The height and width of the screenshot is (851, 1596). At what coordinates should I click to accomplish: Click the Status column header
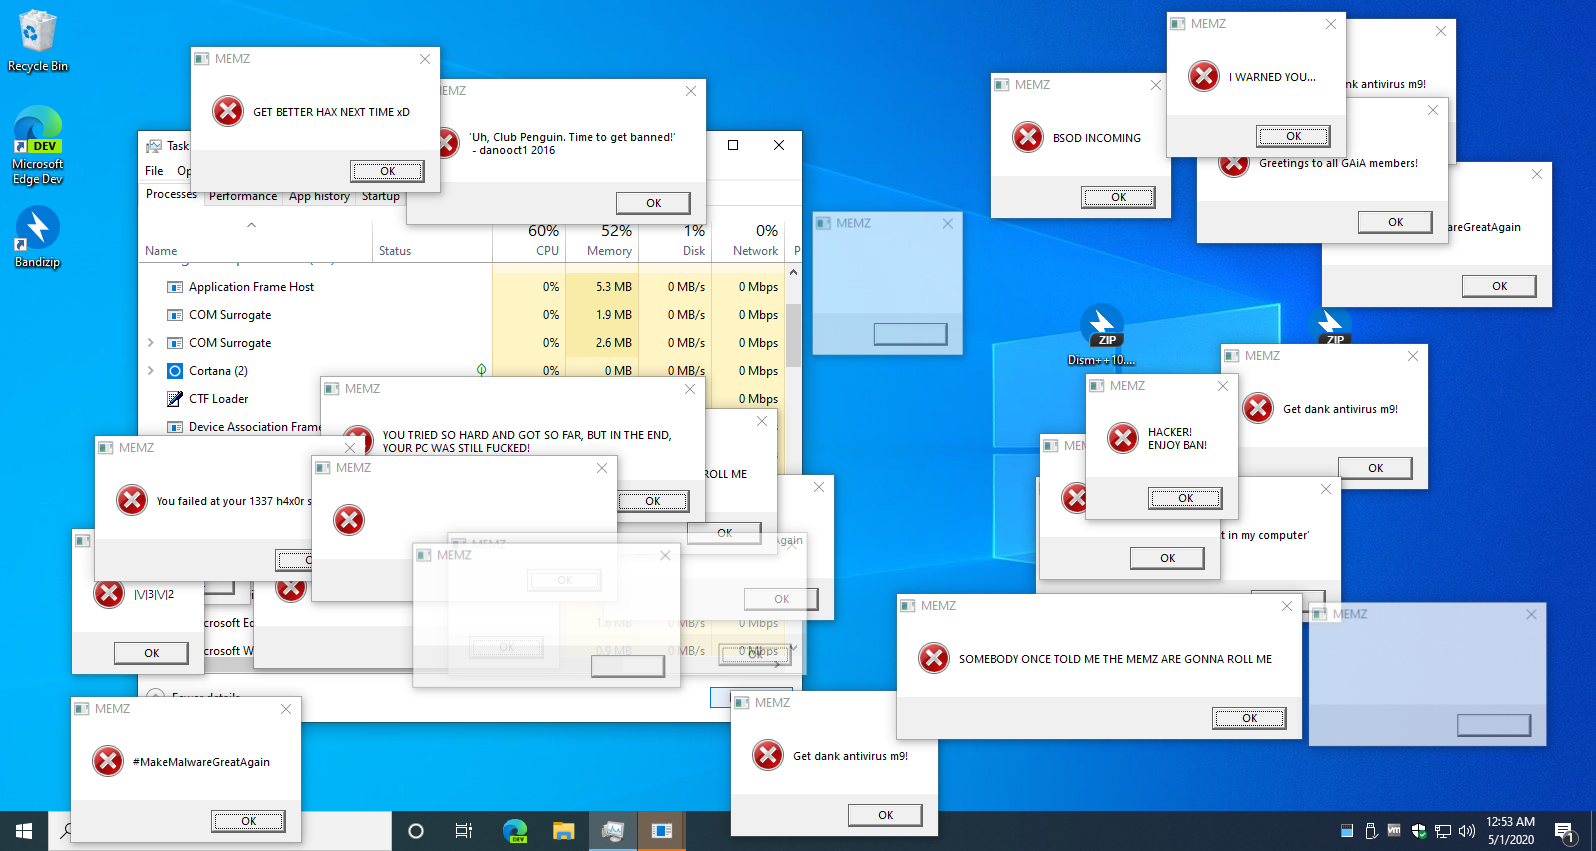click(432, 240)
